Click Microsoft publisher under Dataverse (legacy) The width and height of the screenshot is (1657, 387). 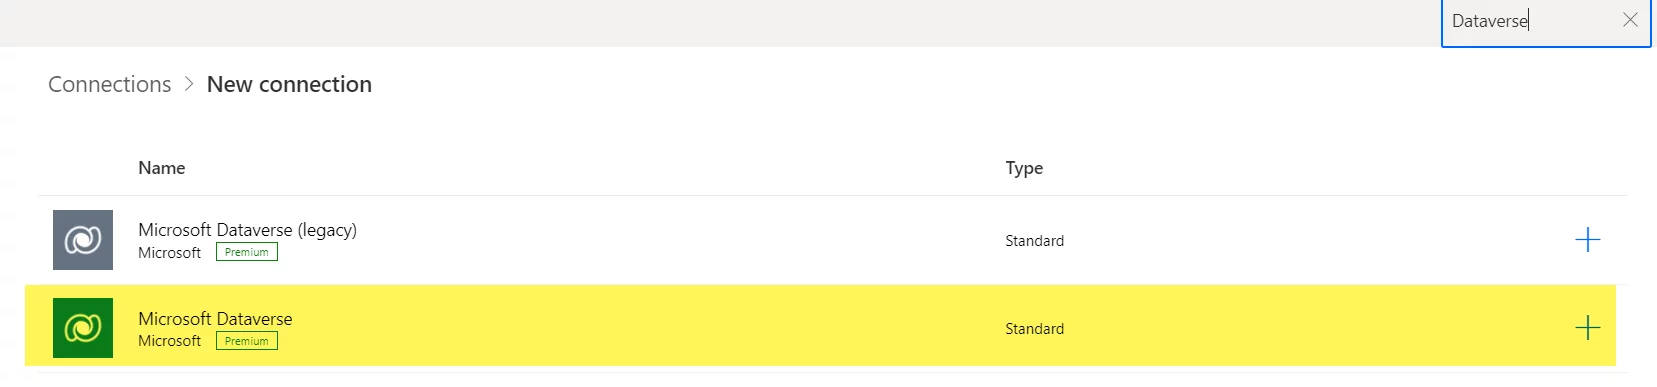[169, 253]
